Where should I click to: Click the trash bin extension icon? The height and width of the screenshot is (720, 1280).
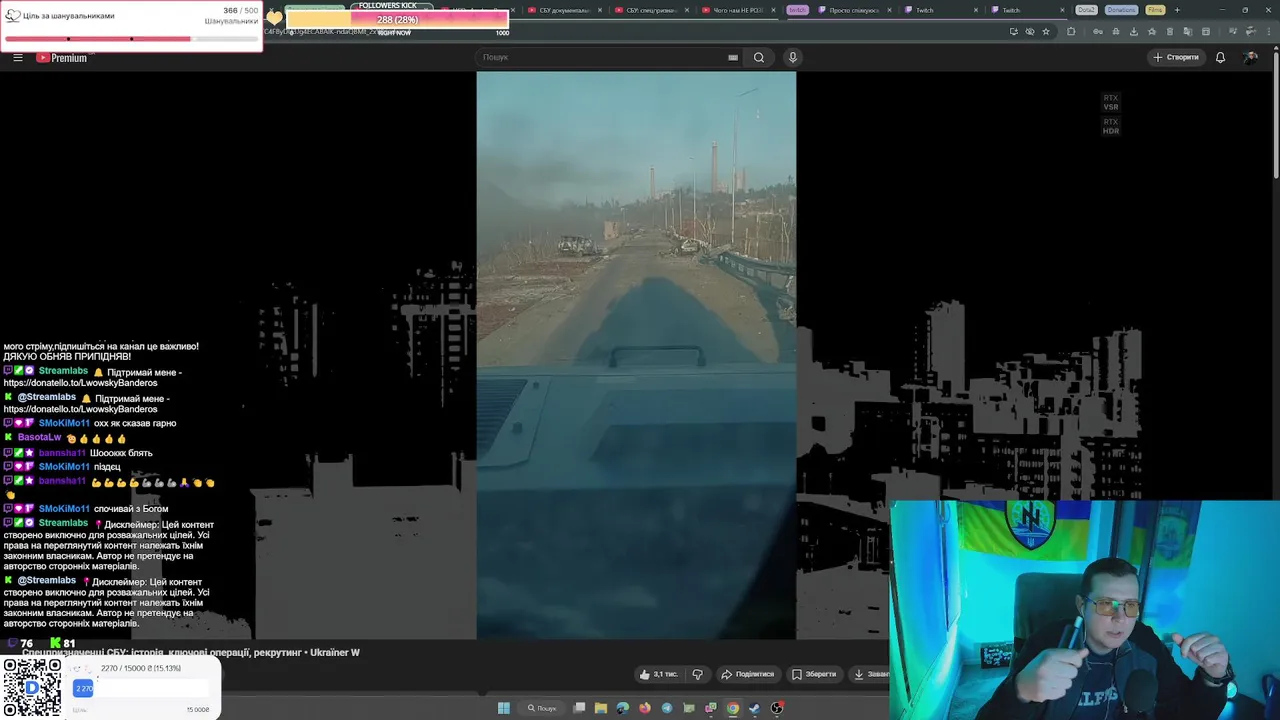1169,31
